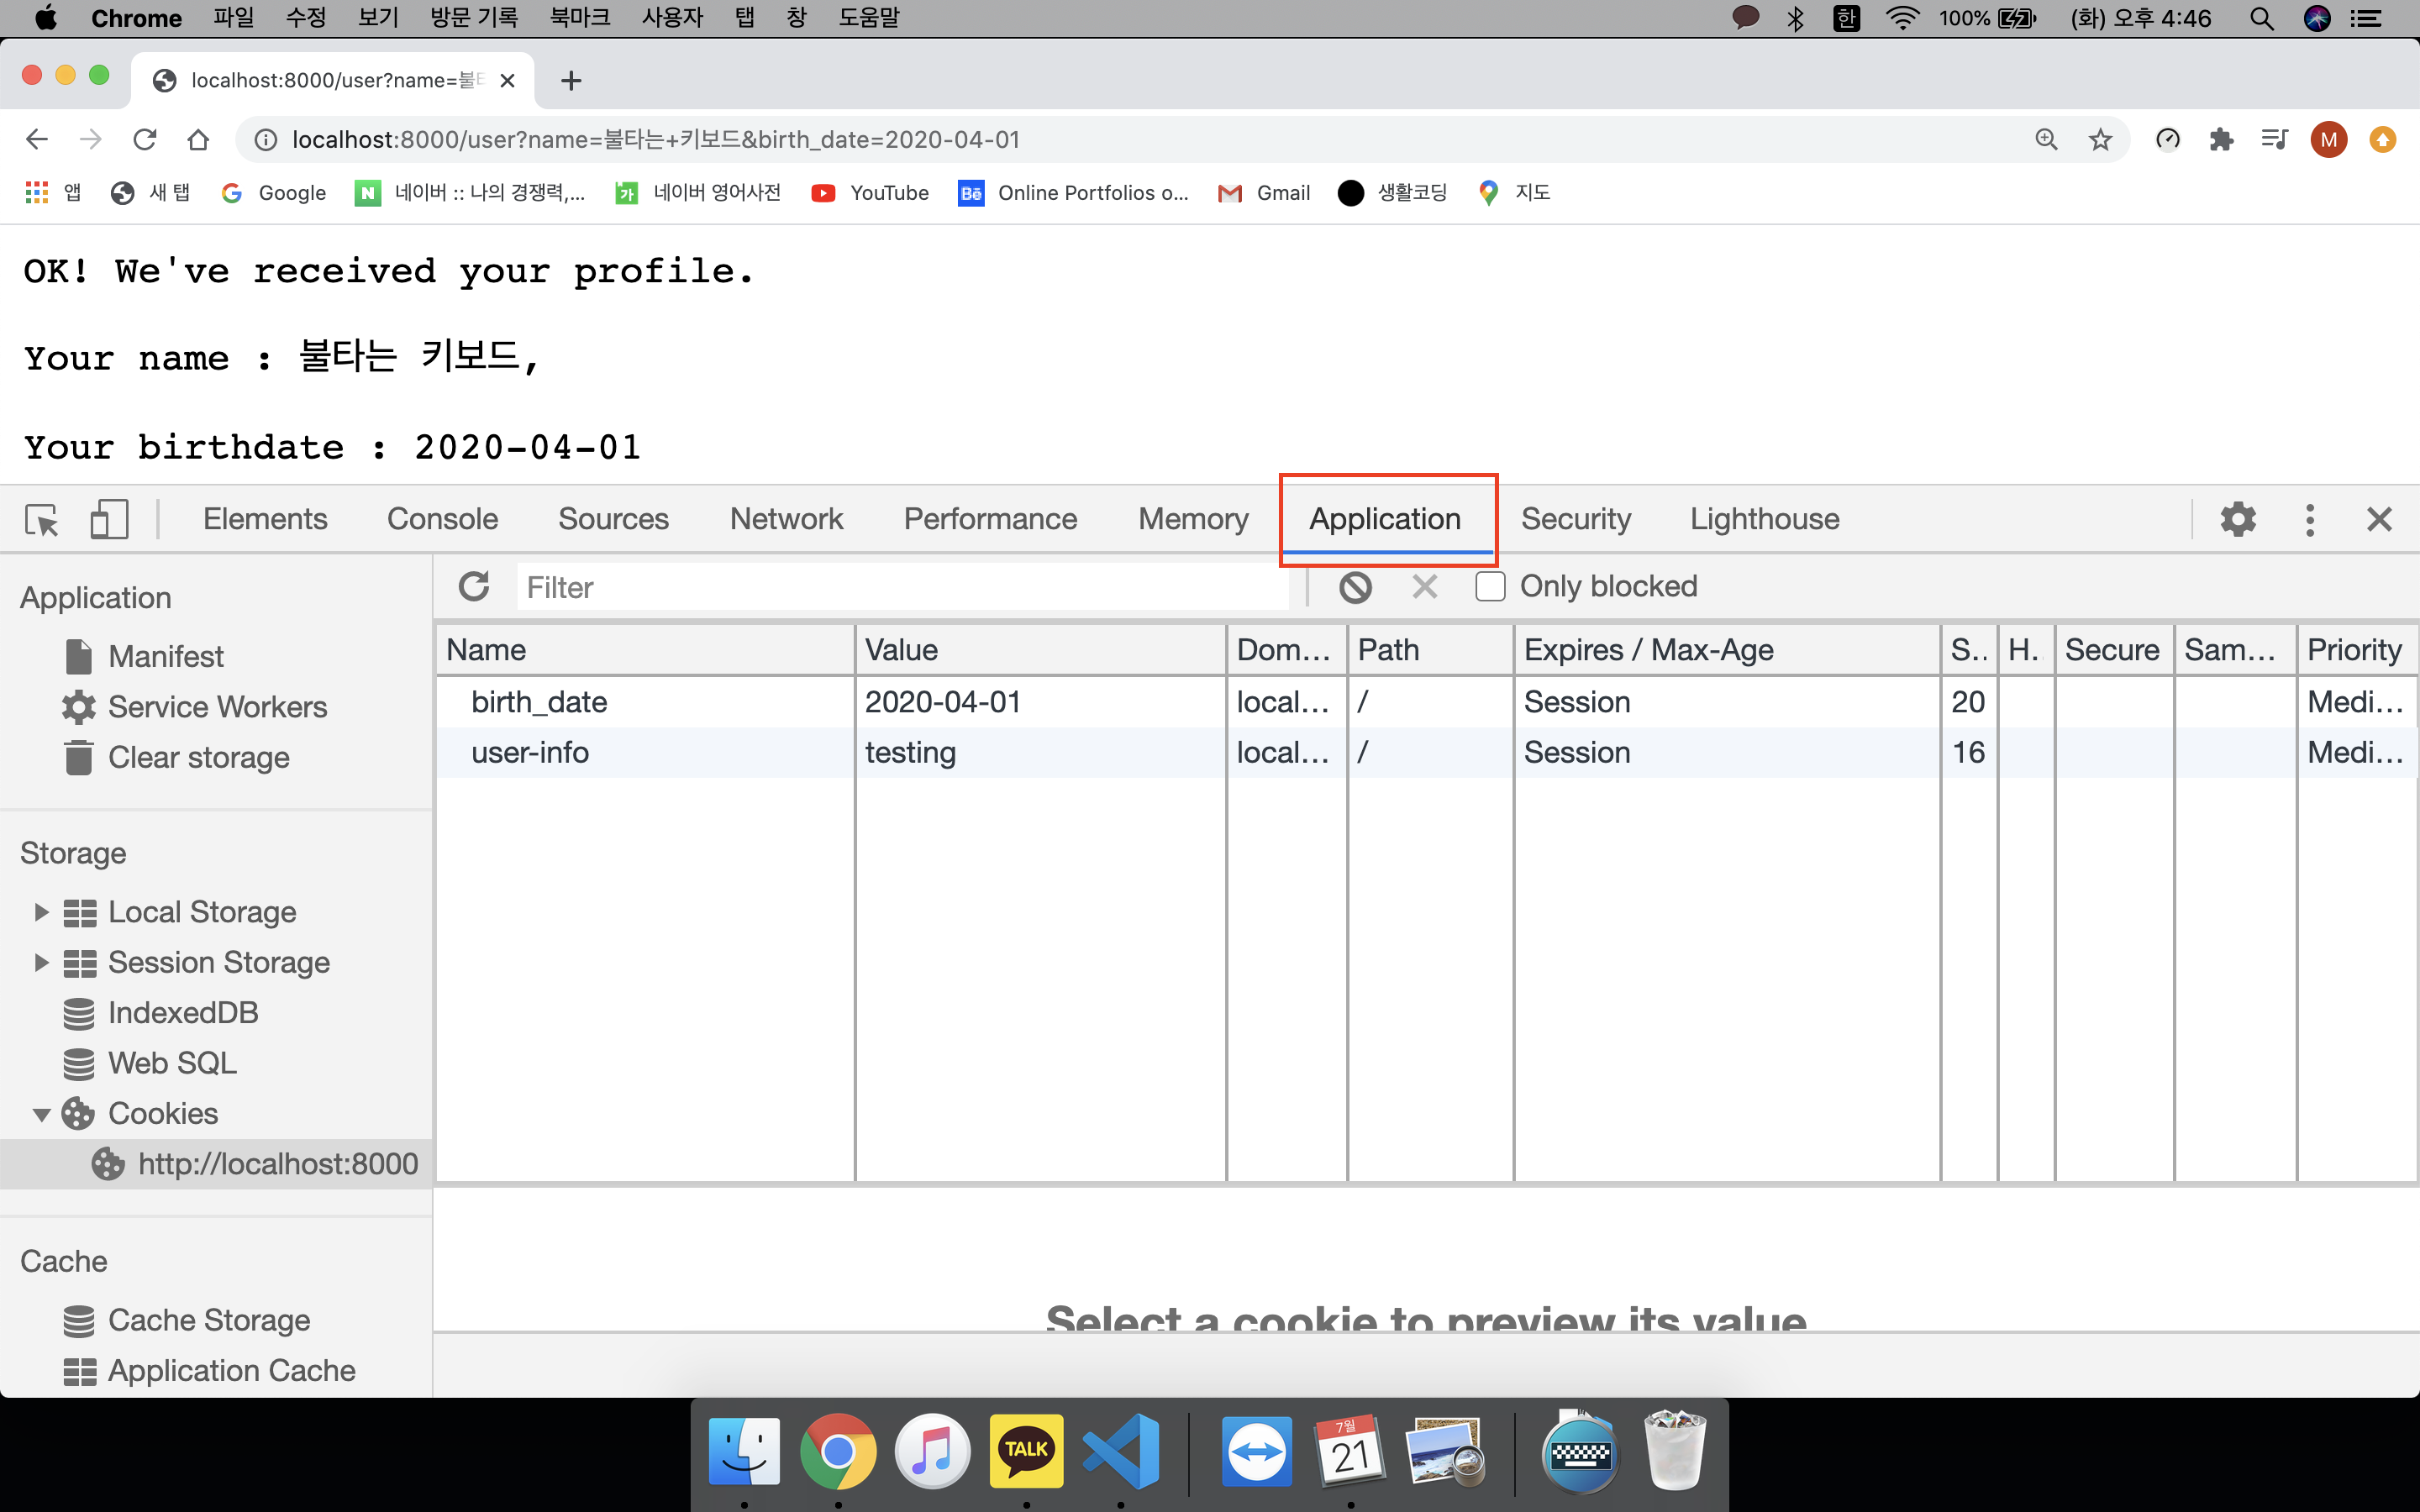Image resolution: width=2420 pixels, height=1512 pixels.
Task: Select the user-info cookie row
Action: (x=530, y=752)
